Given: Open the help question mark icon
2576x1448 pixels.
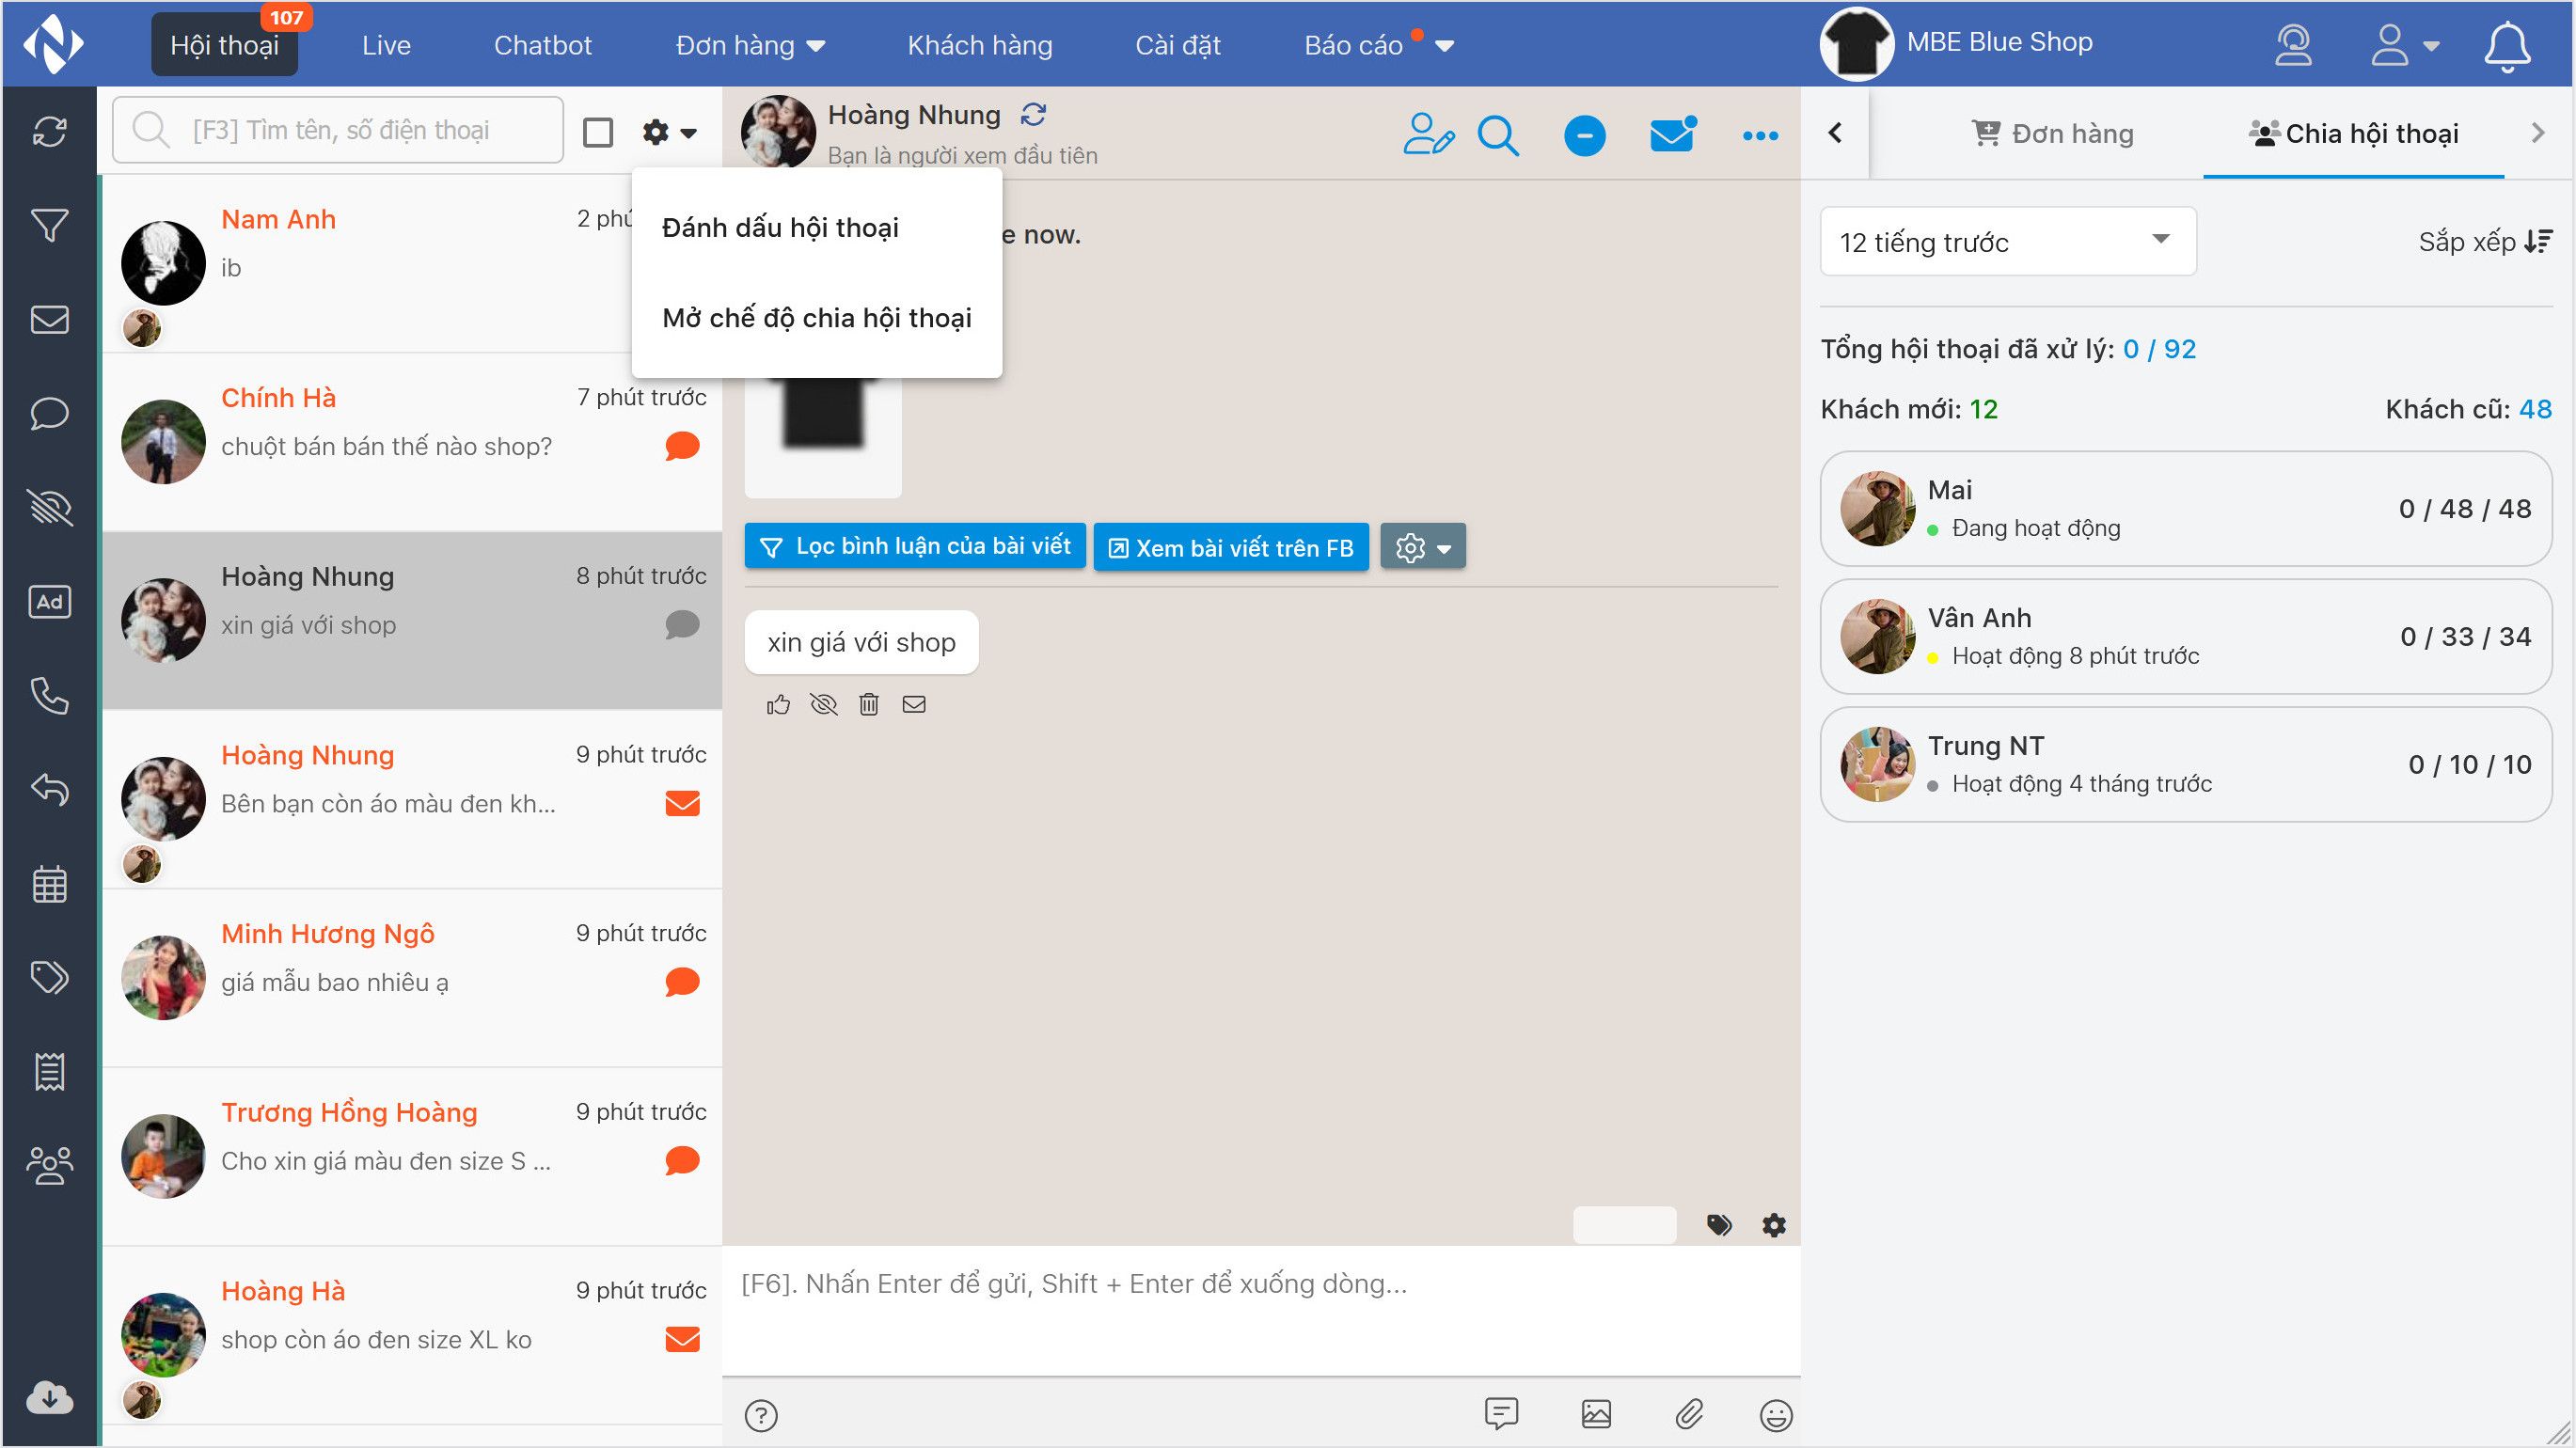Looking at the screenshot, I should pyautogui.click(x=761, y=1415).
